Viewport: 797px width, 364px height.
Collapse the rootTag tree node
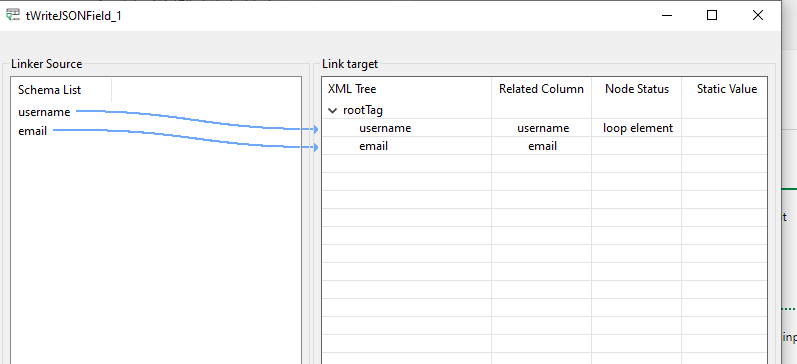click(333, 110)
